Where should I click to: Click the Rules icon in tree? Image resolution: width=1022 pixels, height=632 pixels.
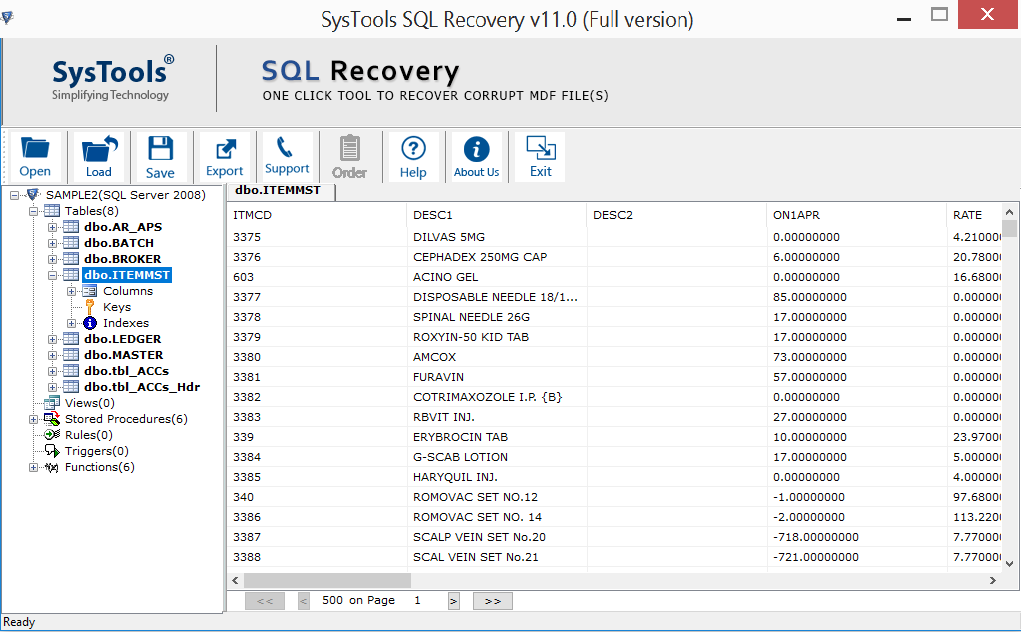point(52,435)
